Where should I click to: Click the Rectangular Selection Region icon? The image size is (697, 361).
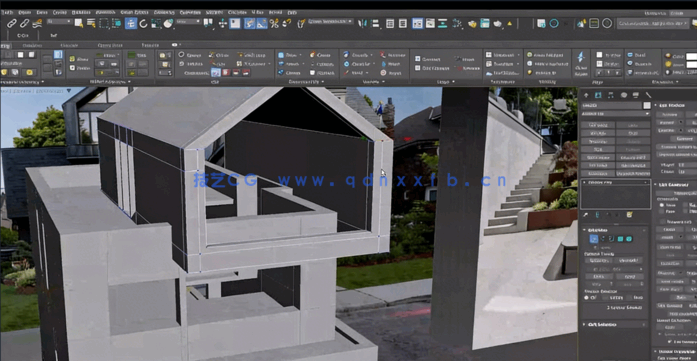click(104, 23)
